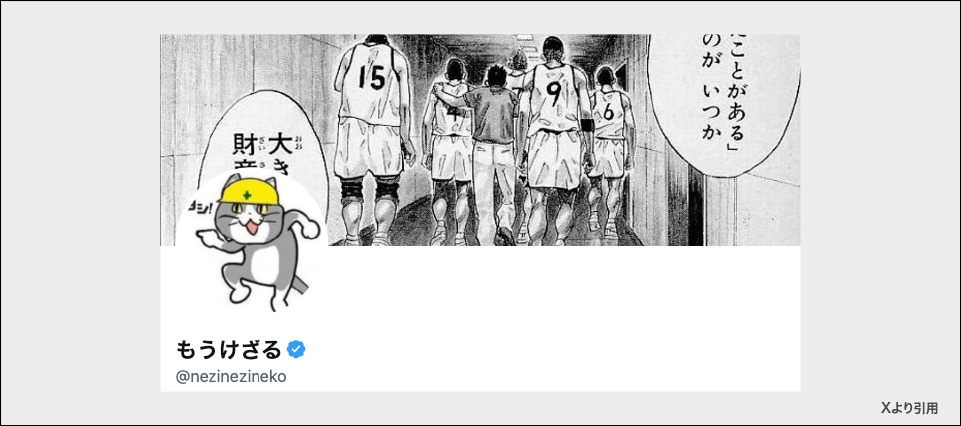Click the cat's open pink mouth
961x426 pixels.
(253, 229)
